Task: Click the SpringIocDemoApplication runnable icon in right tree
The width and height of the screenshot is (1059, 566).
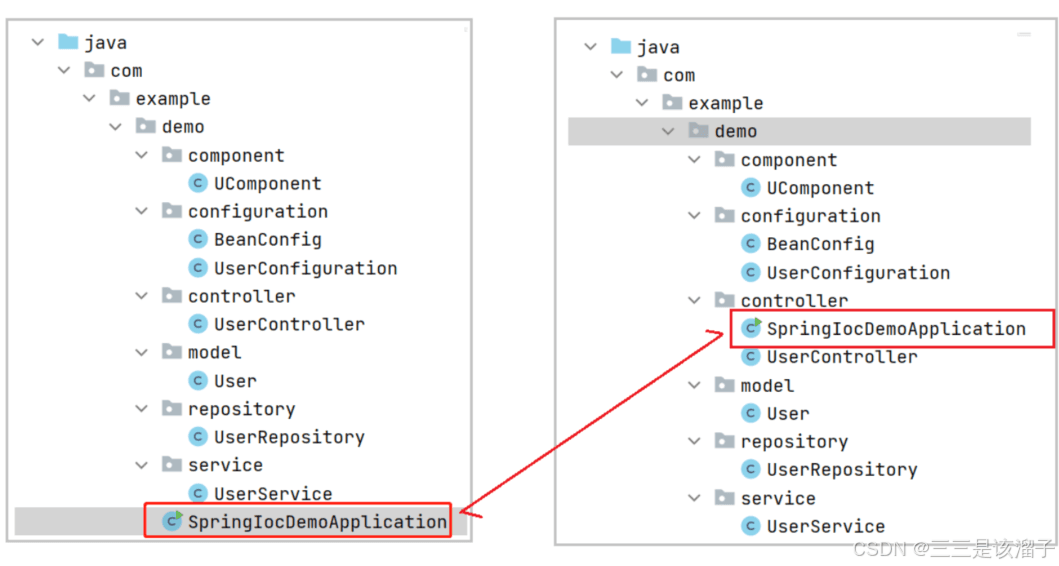Action: tap(752, 328)
